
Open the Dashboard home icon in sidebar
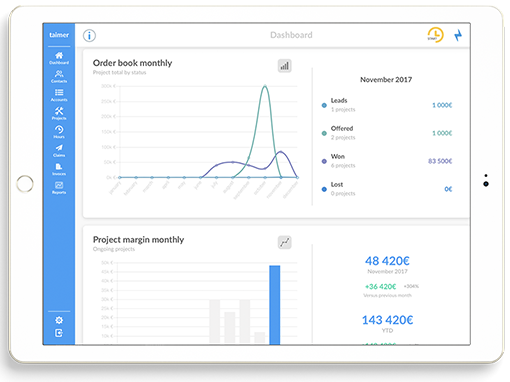pos(59,58)
